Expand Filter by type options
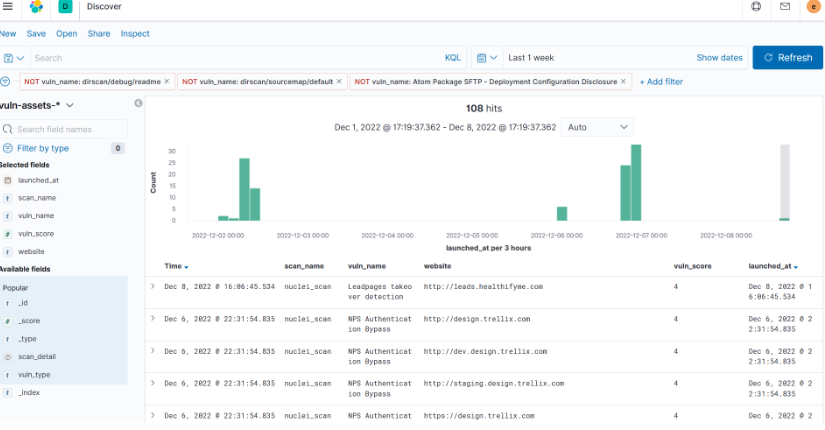This screenshot has height=430, width=825. click(x=43, y=148)
